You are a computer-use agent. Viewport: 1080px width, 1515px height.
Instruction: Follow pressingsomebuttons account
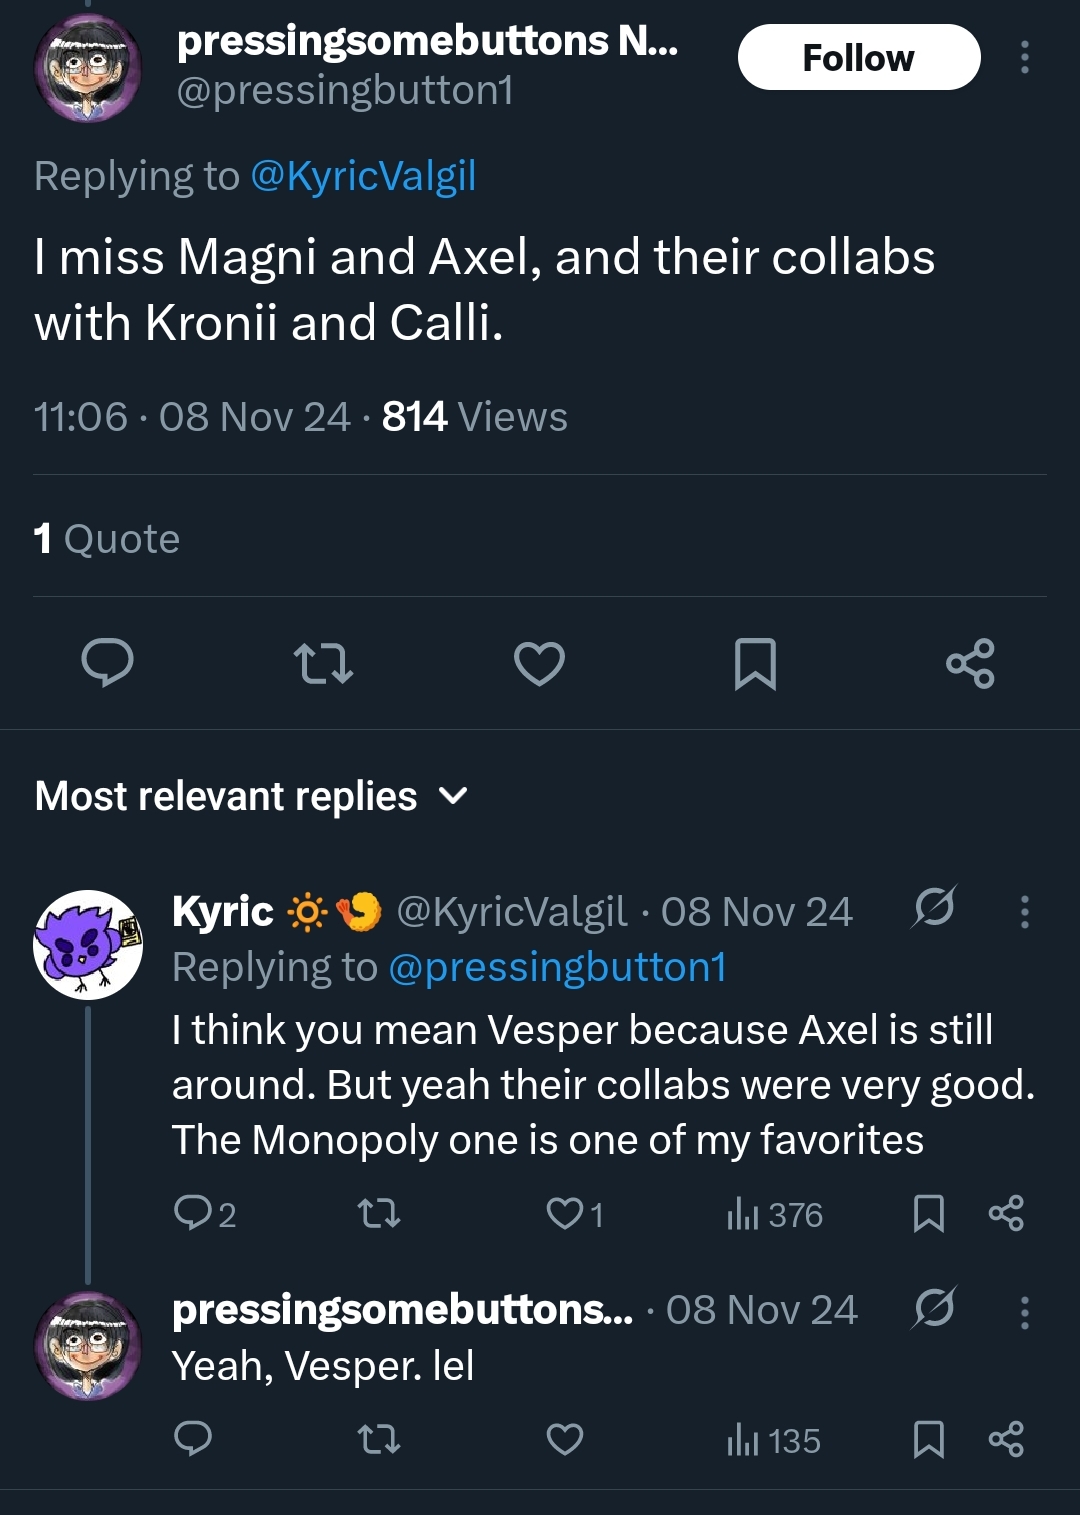pos(858,57)
